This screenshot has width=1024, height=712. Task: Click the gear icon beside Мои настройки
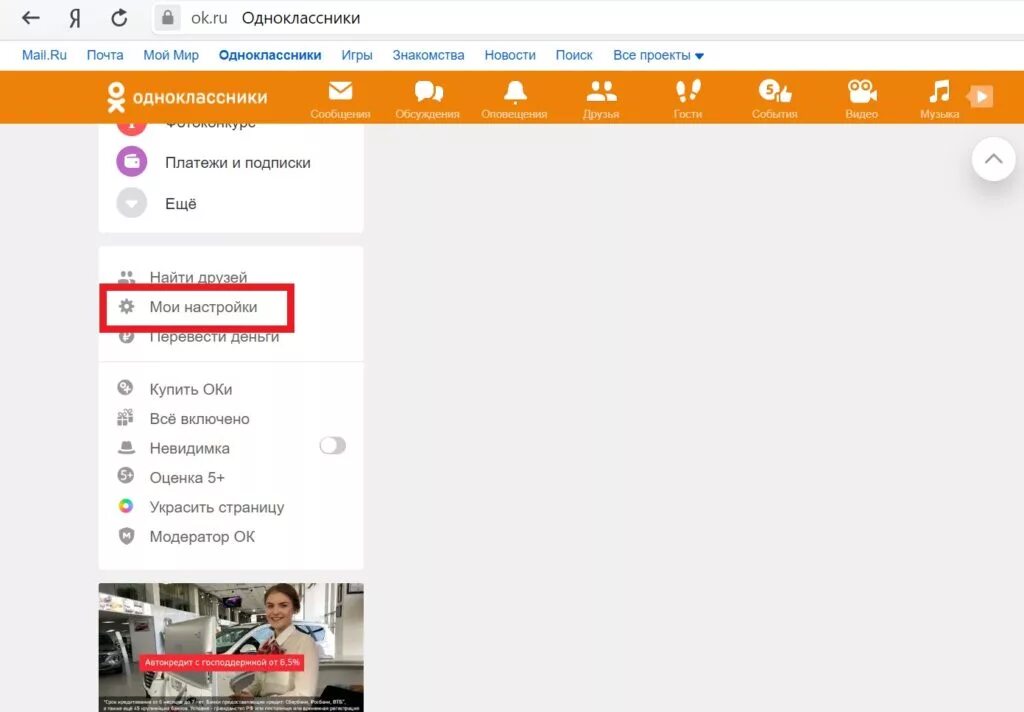[126, 306]
